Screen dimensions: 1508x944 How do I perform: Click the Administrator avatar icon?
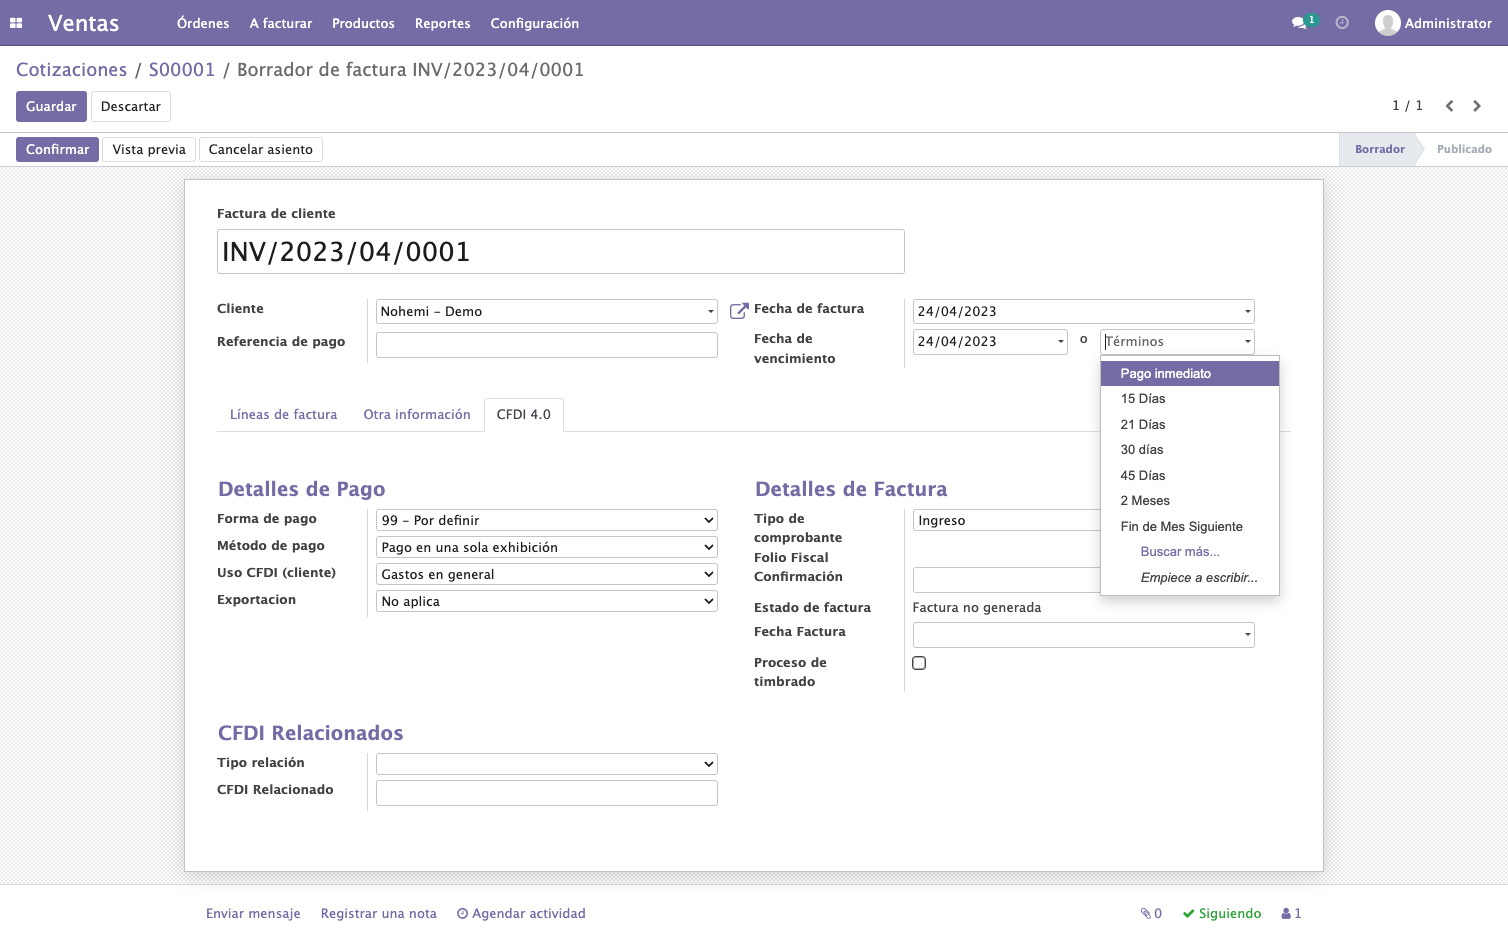coord(1387,23)
